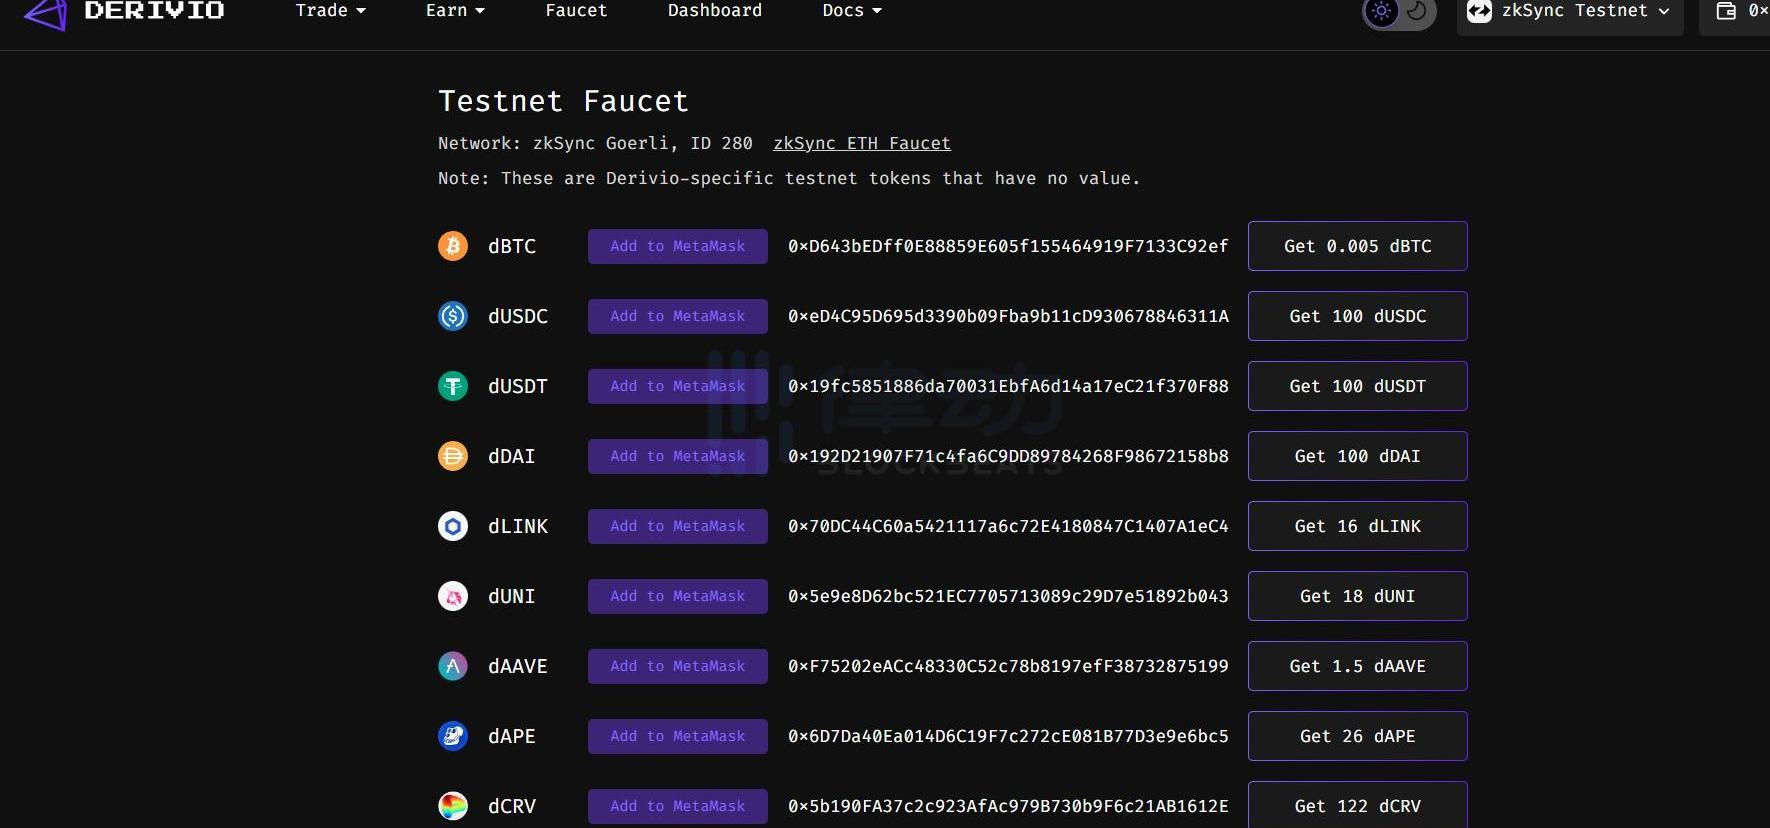Expand the Docs dropdown menu
This screenshot has width=1770, height=828.
[852, 11]
